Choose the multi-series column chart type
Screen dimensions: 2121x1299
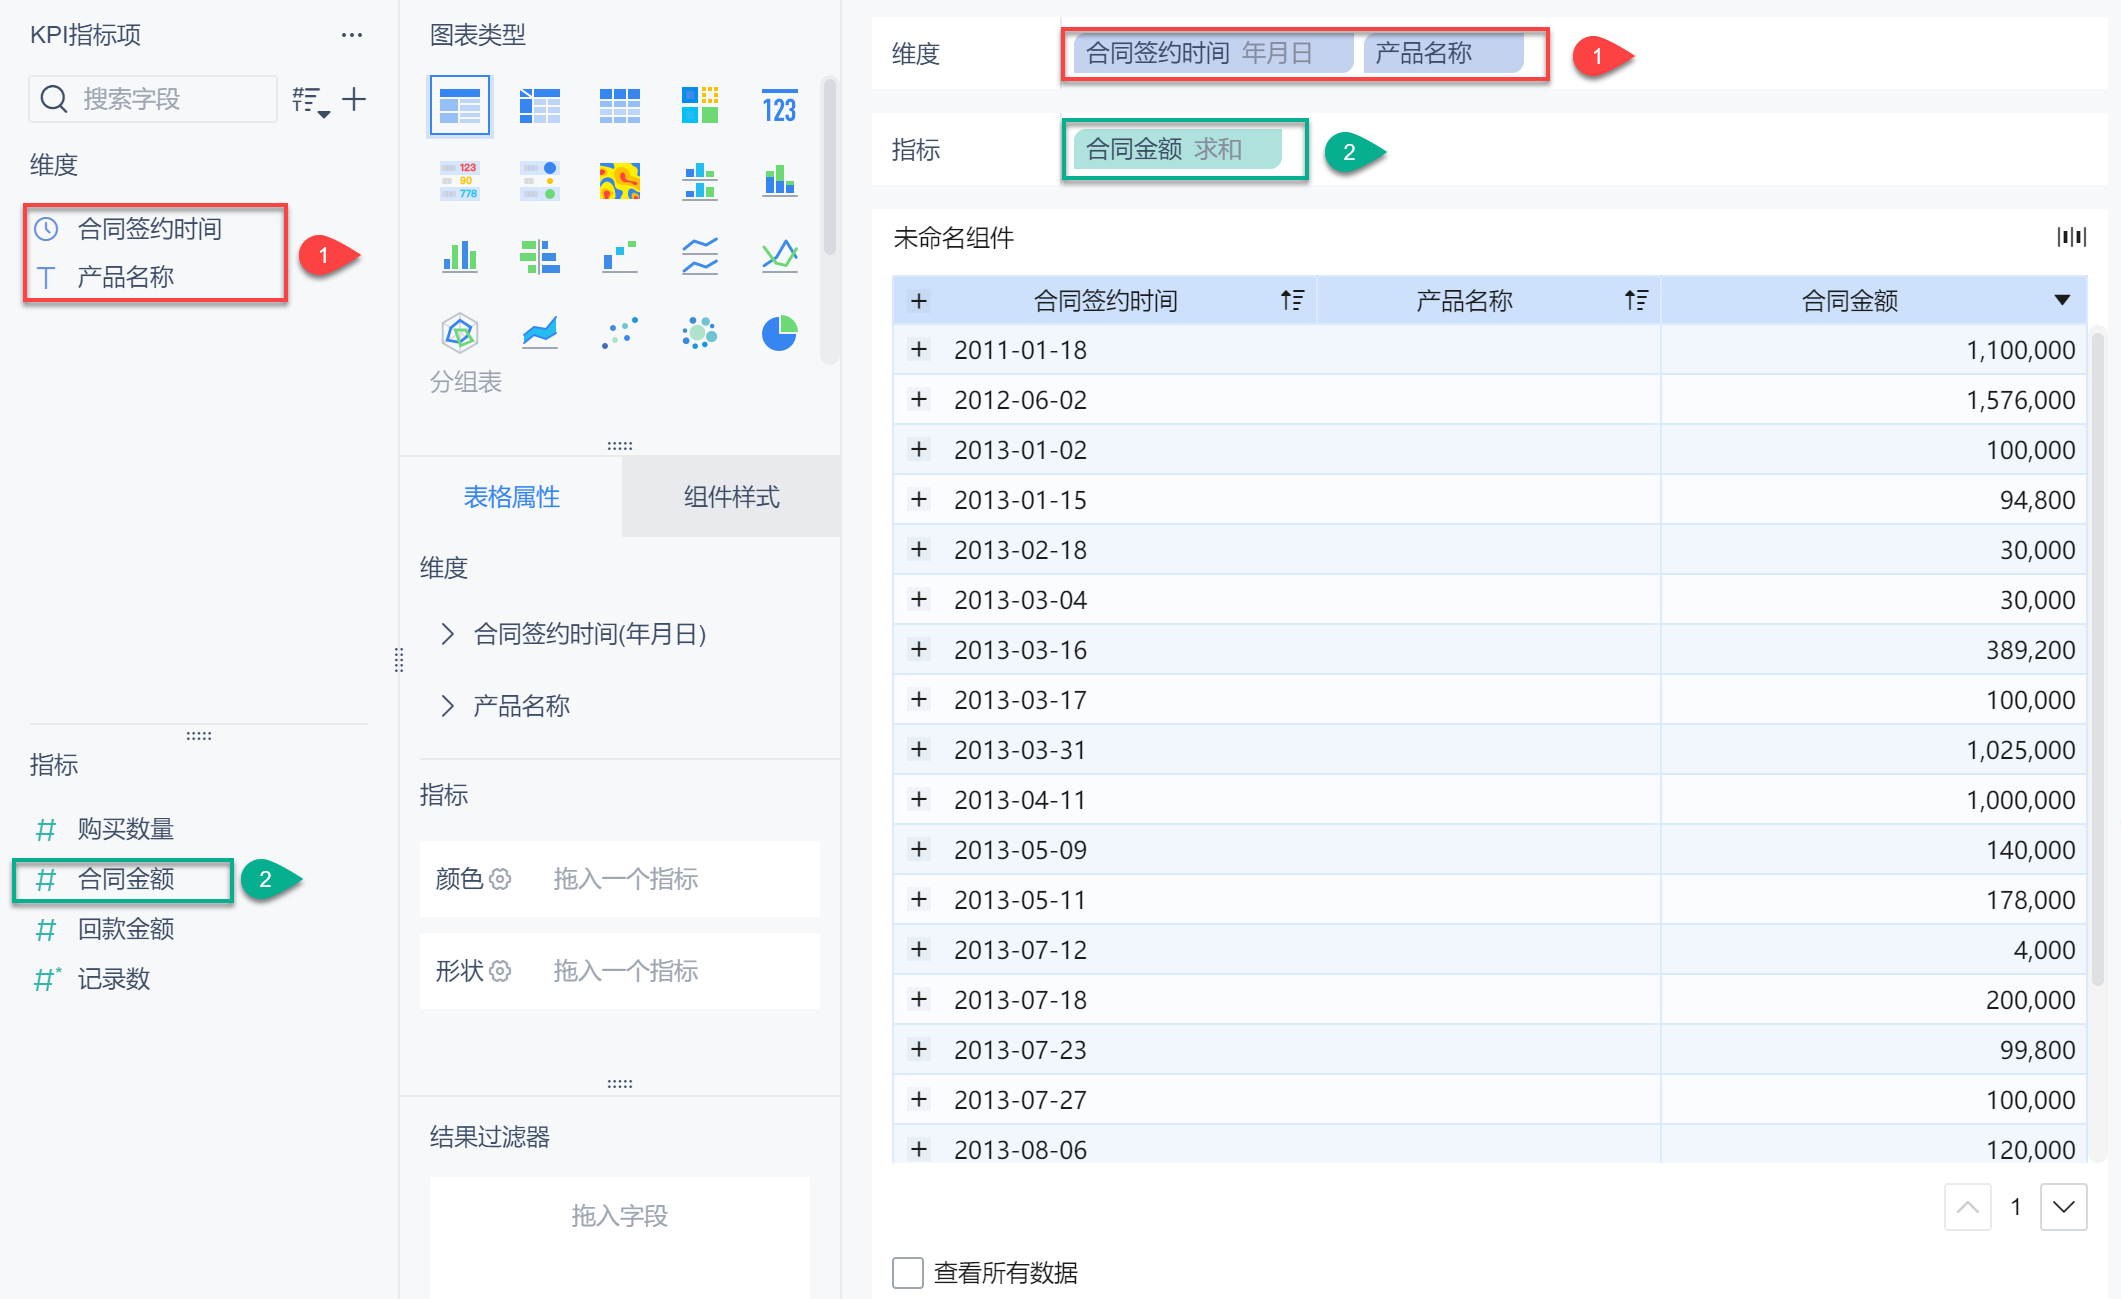pyautogui.click(x=460, y=256)
